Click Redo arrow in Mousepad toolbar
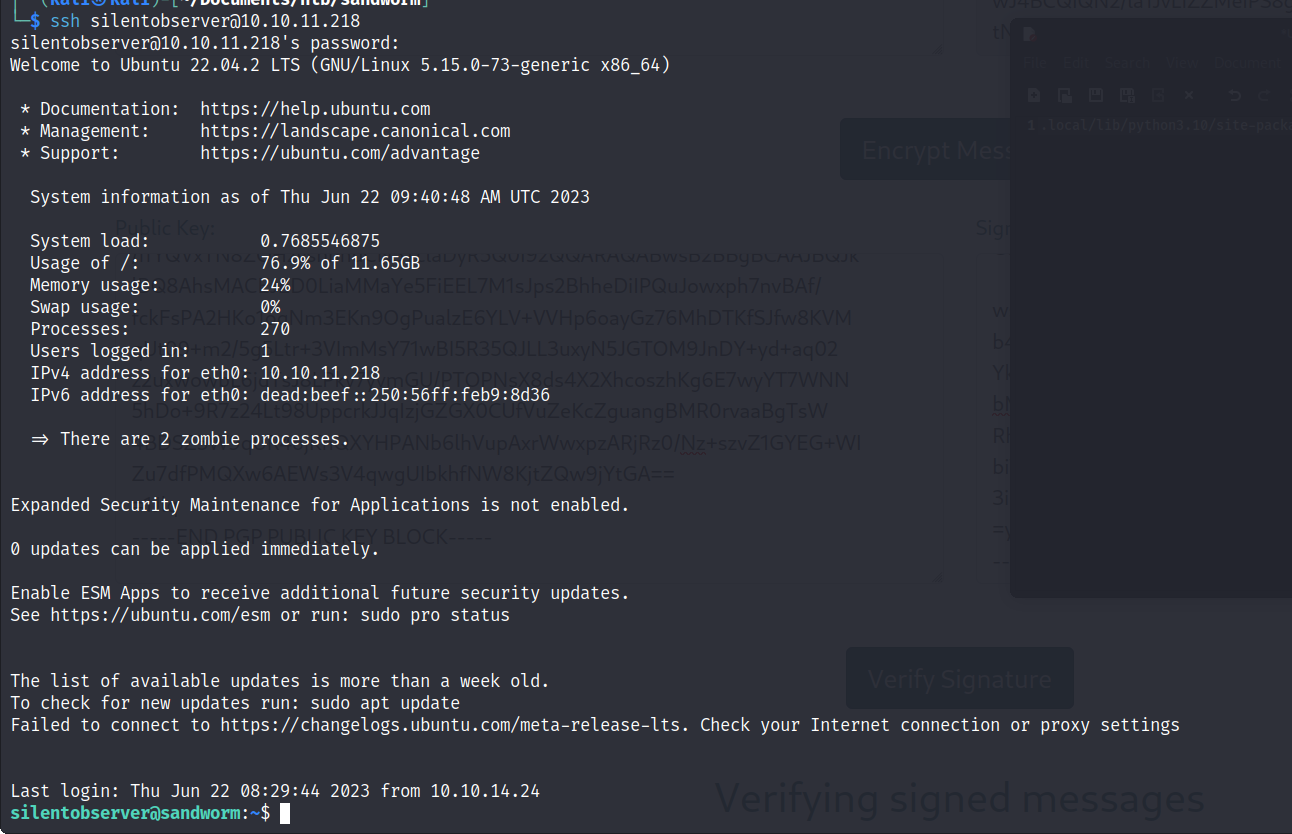The image size is (1292, 834). [1264, 95]
